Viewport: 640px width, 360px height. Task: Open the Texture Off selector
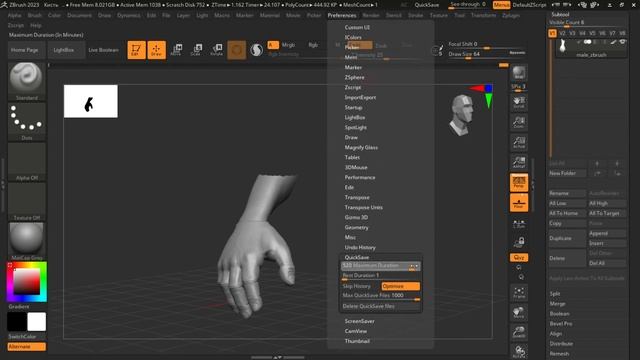[27, 202]
